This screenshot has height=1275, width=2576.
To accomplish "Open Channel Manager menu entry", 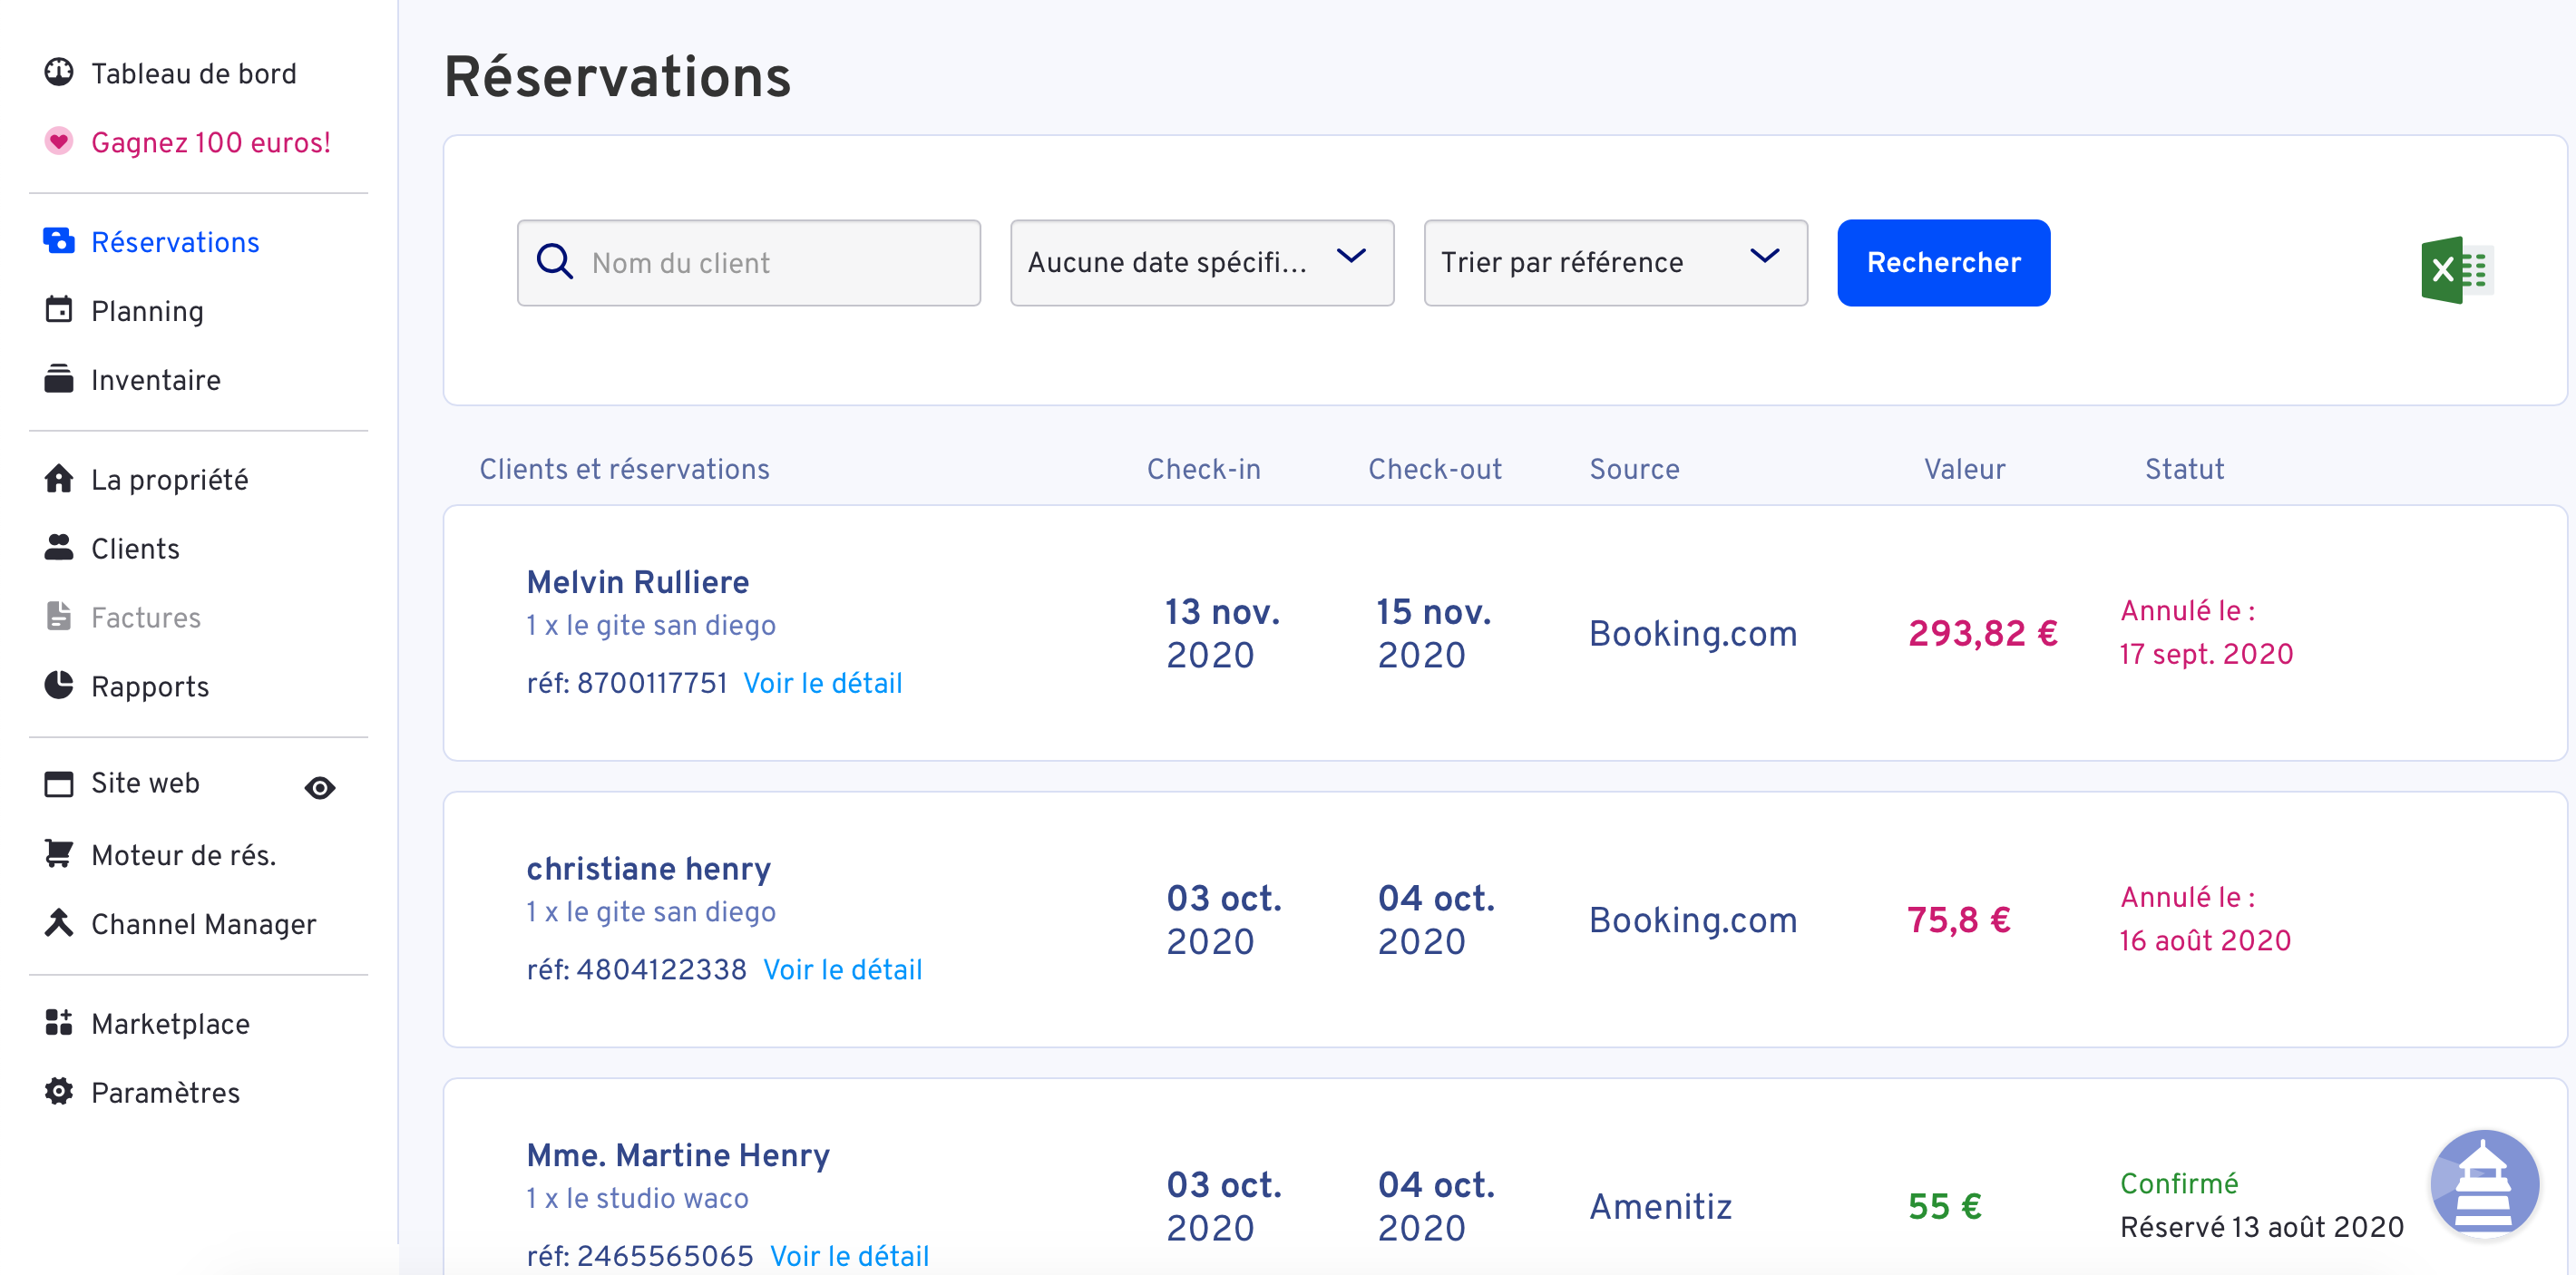I will pyautogui.click(x=204, y=924).
